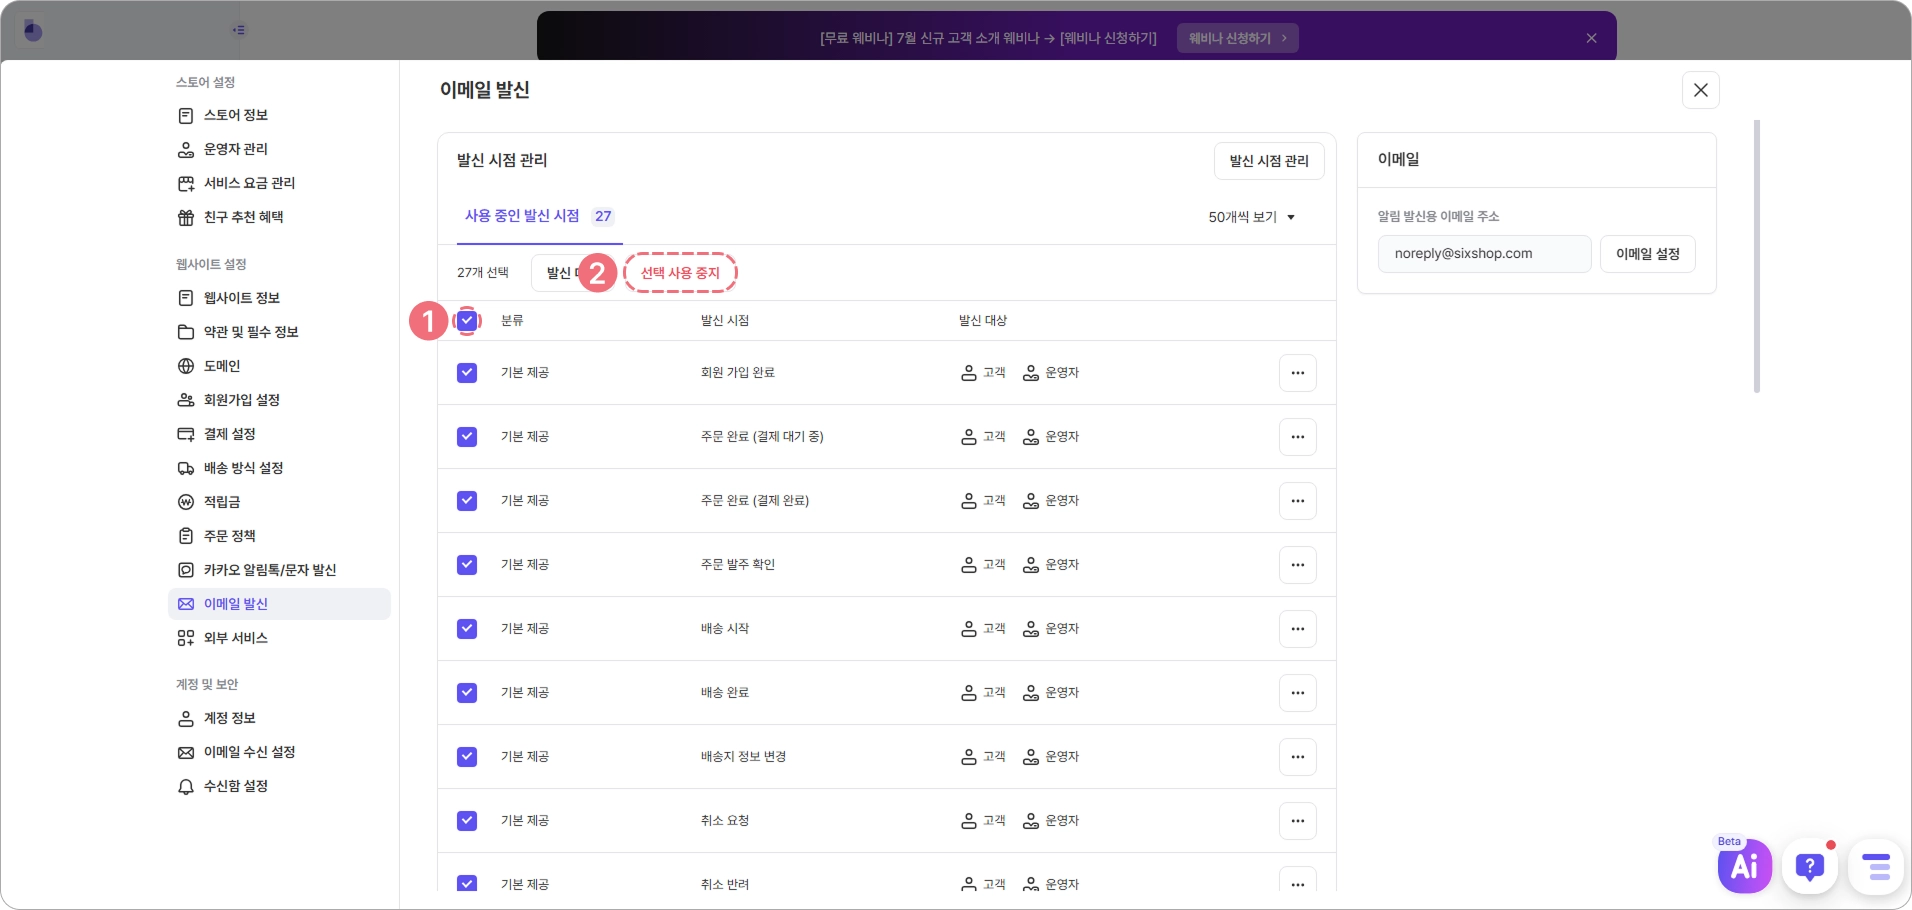Click the sidebar collapse icon at top
The height and width of the screenshot is (910, 1912).
point(239,30)
